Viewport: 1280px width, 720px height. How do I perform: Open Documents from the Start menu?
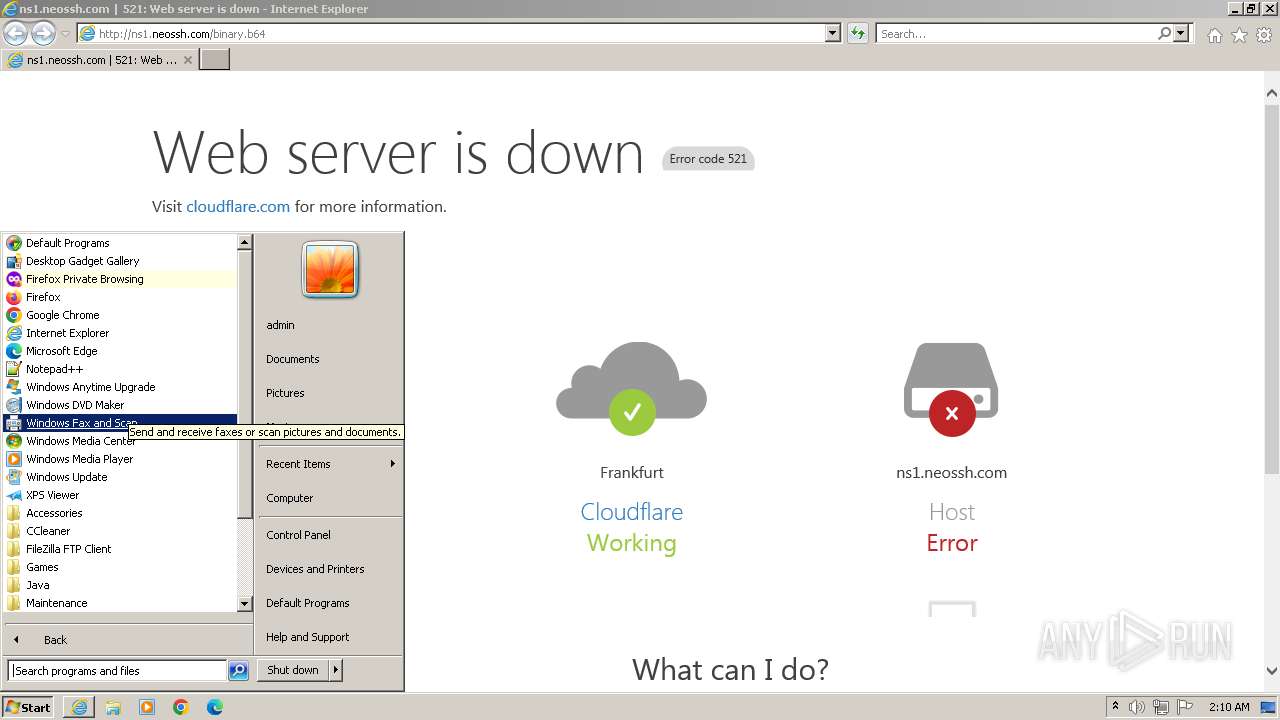[330, 359]
